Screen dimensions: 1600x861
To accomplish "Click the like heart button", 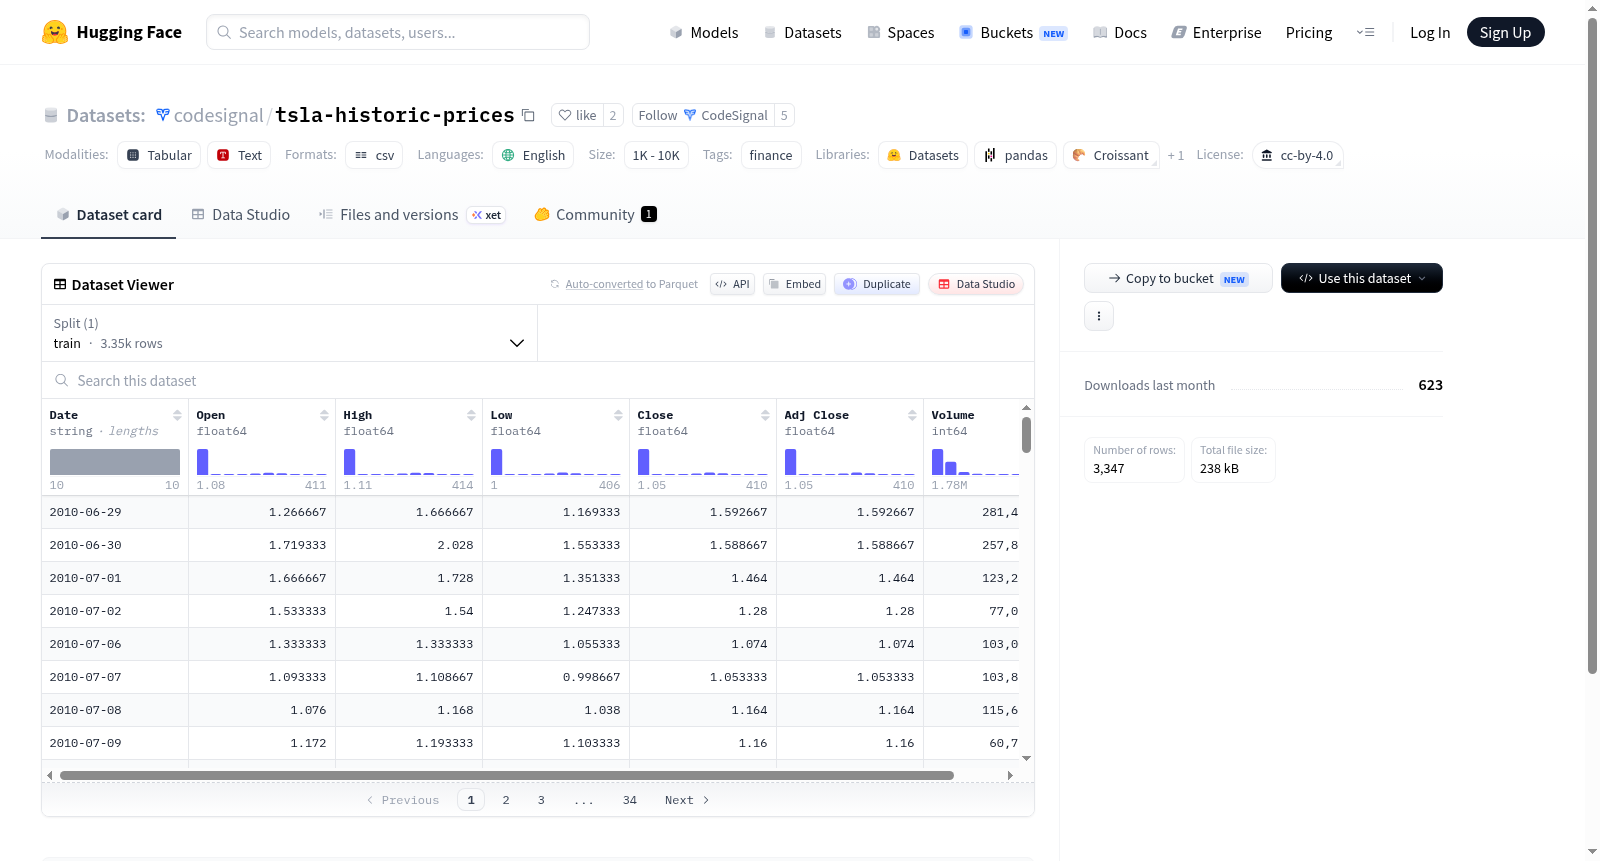I will point(577,115).
